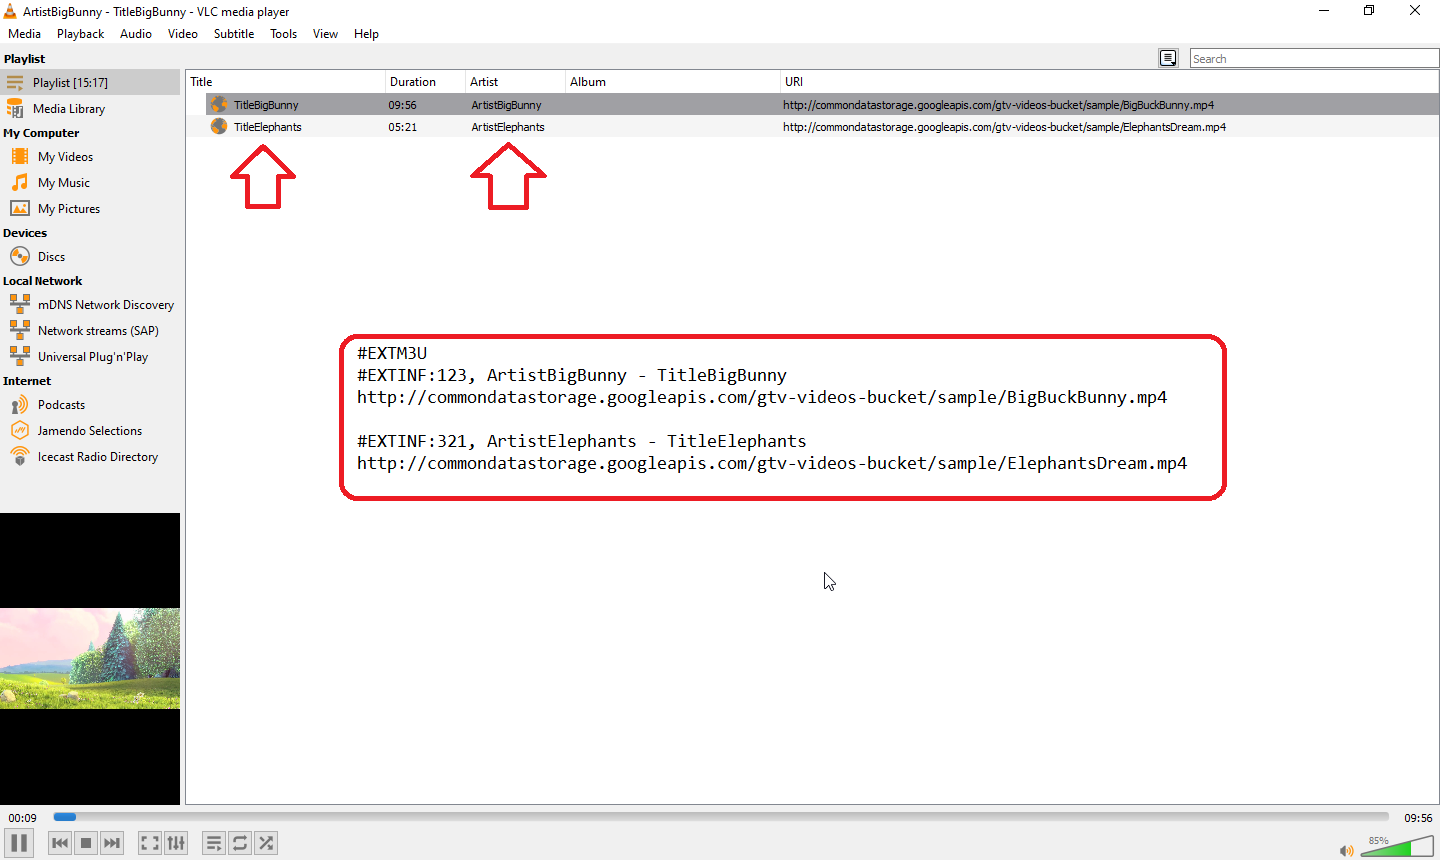The image size is (1440, 860).
Task: Skip to previous media in playlist
Action: click(x=60, y=843)
